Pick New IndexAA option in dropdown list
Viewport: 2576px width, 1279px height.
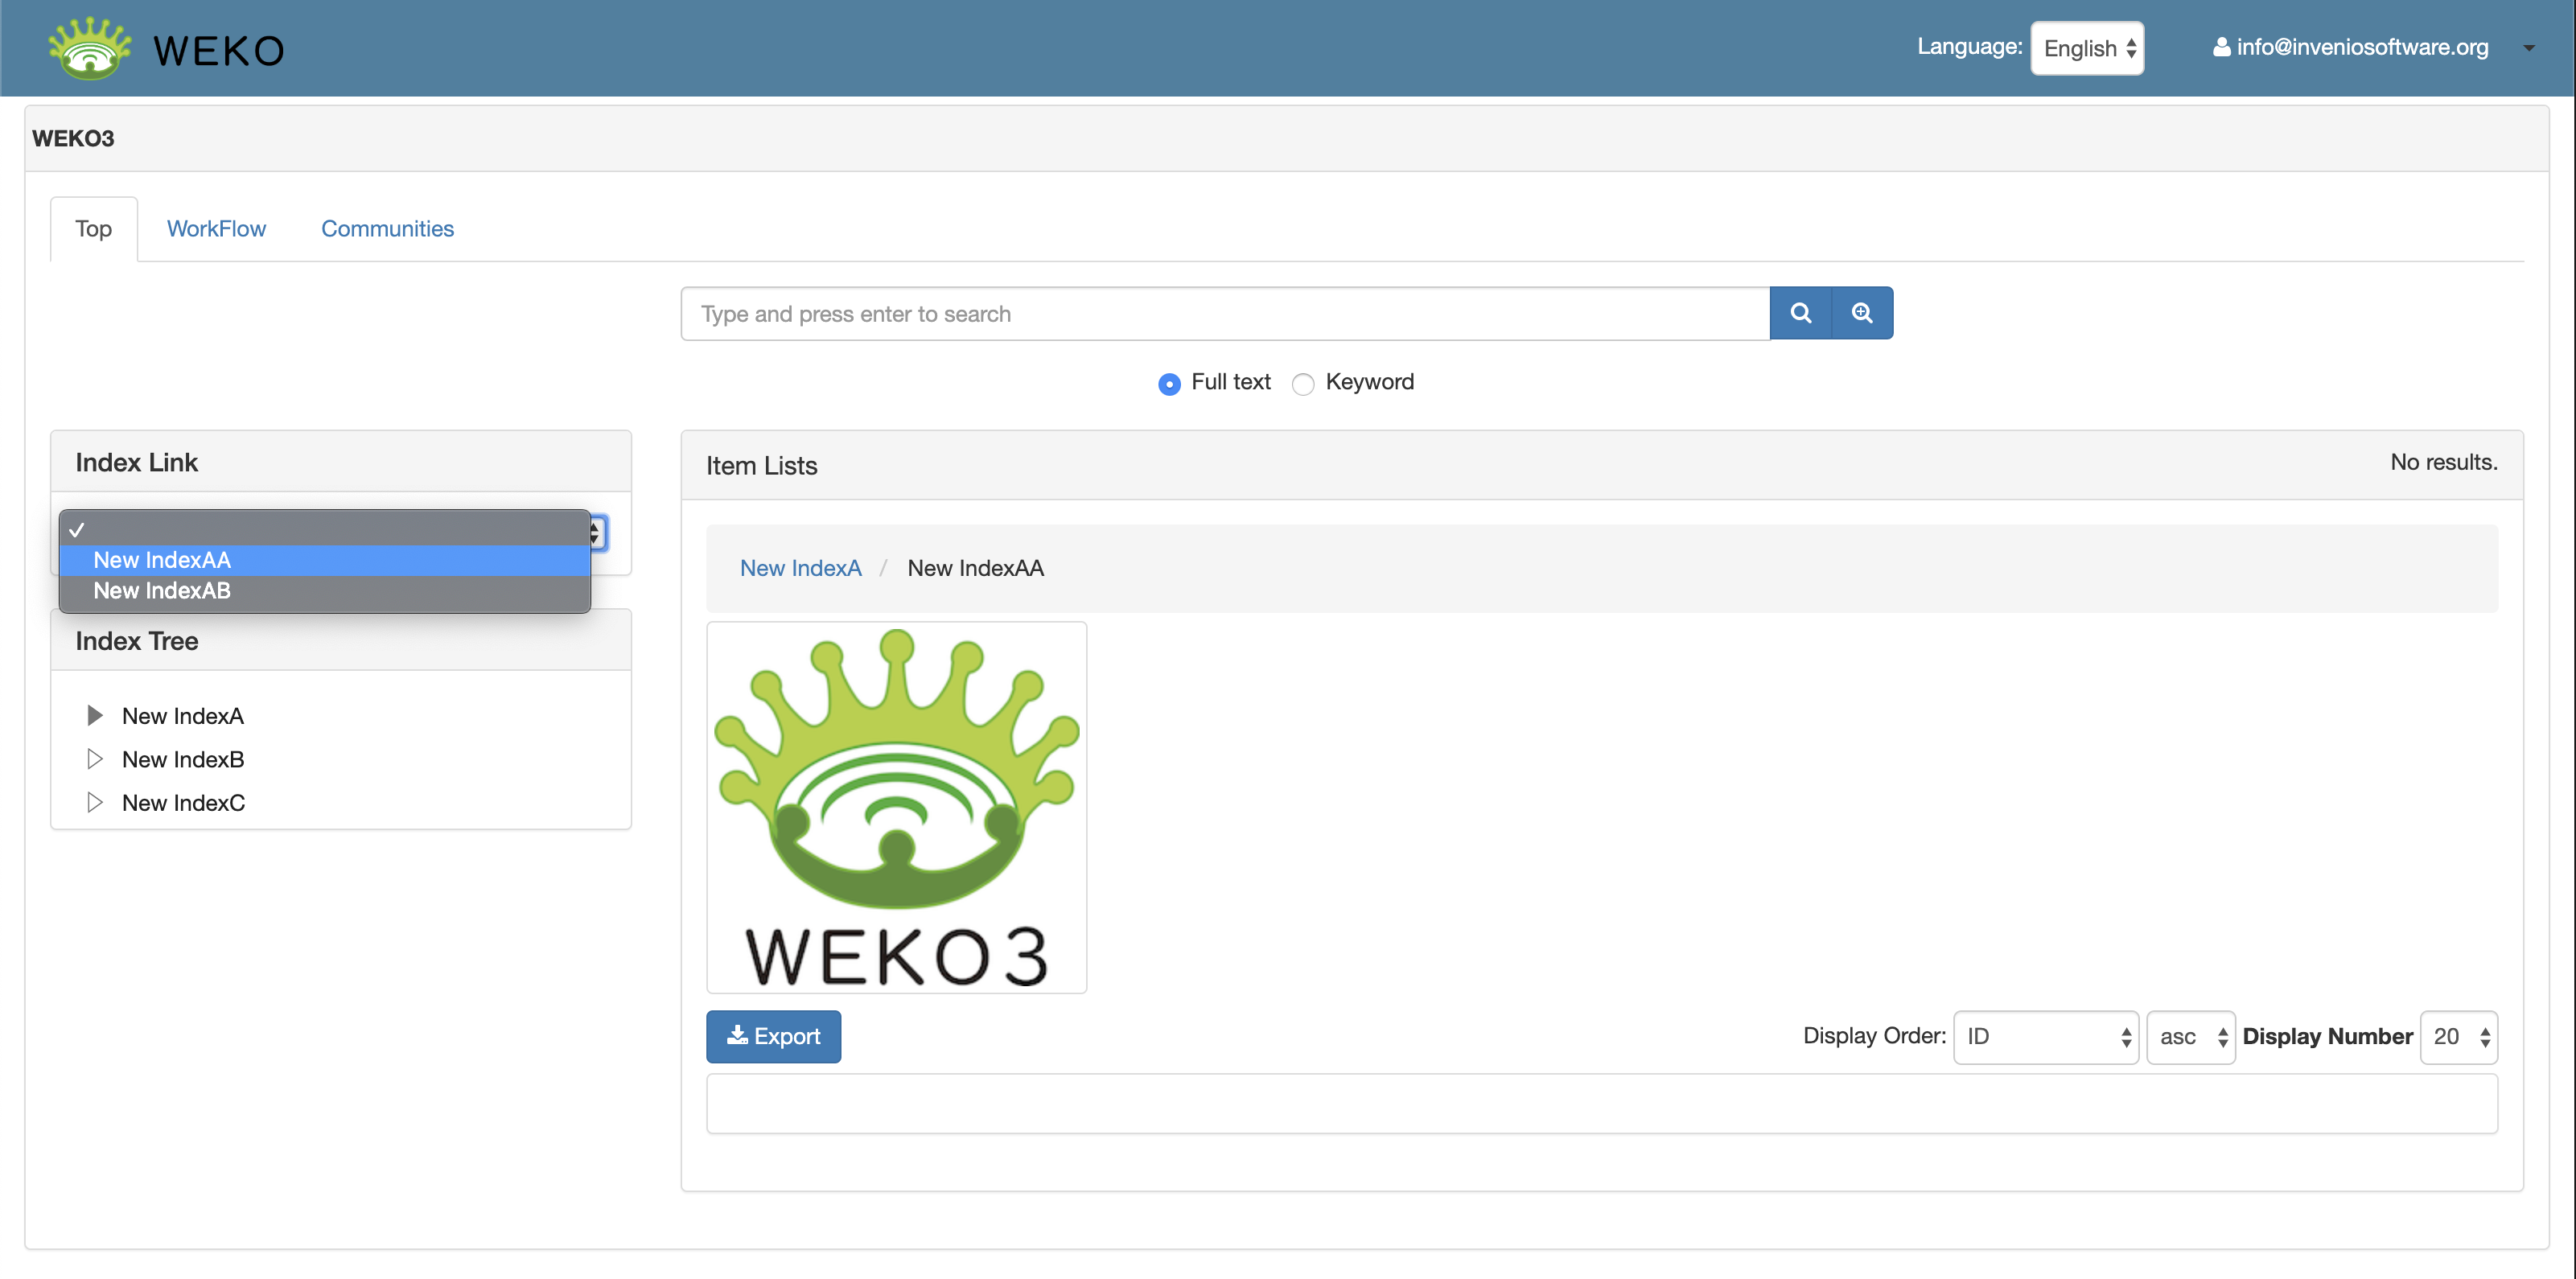coord(162,560)
